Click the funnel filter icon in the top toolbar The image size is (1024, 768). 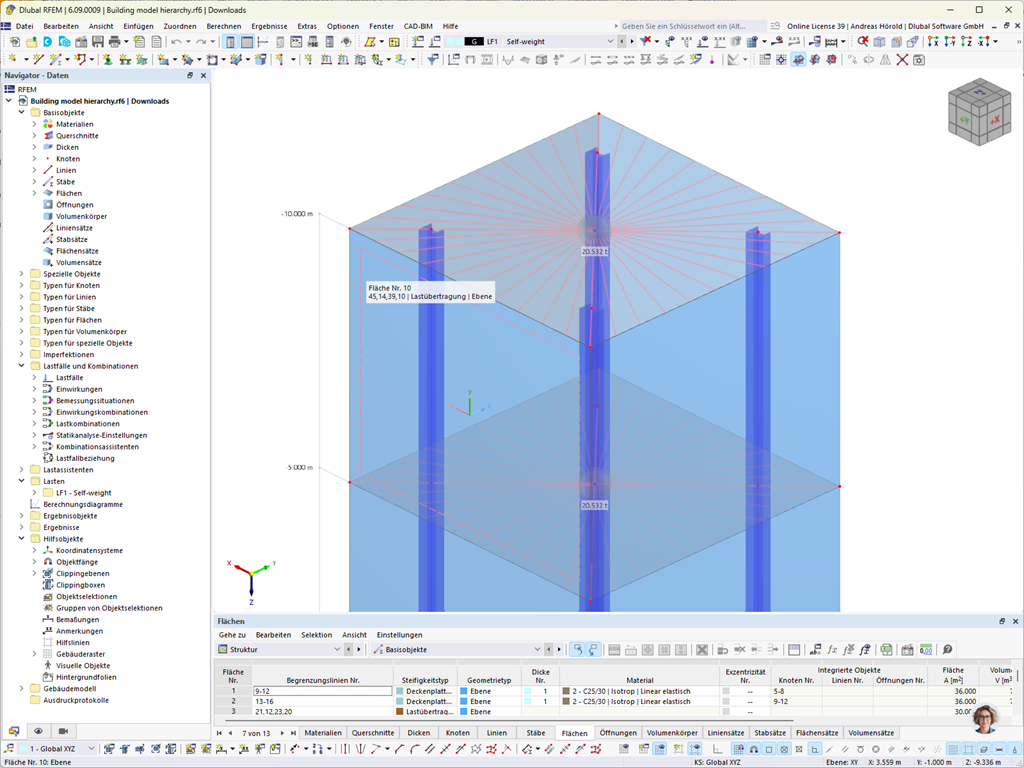(x=644, y=42)
